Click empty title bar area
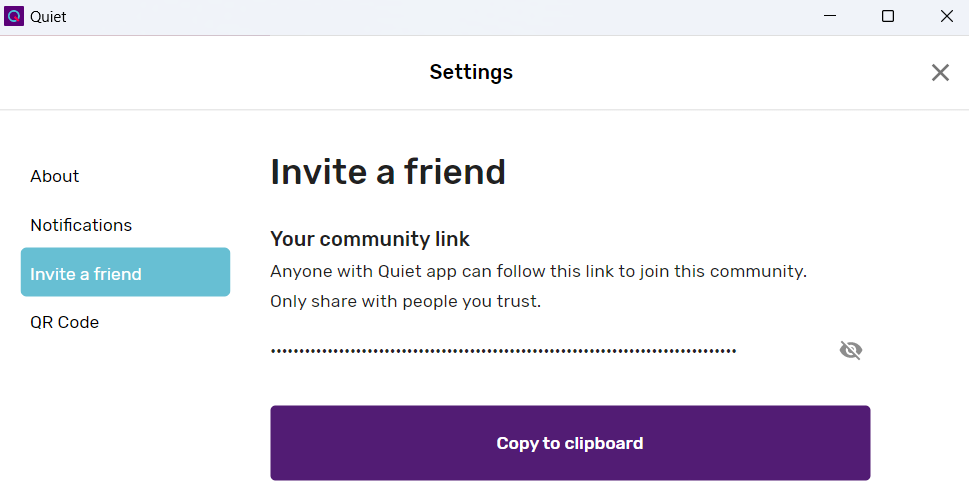 pos(450,17)
